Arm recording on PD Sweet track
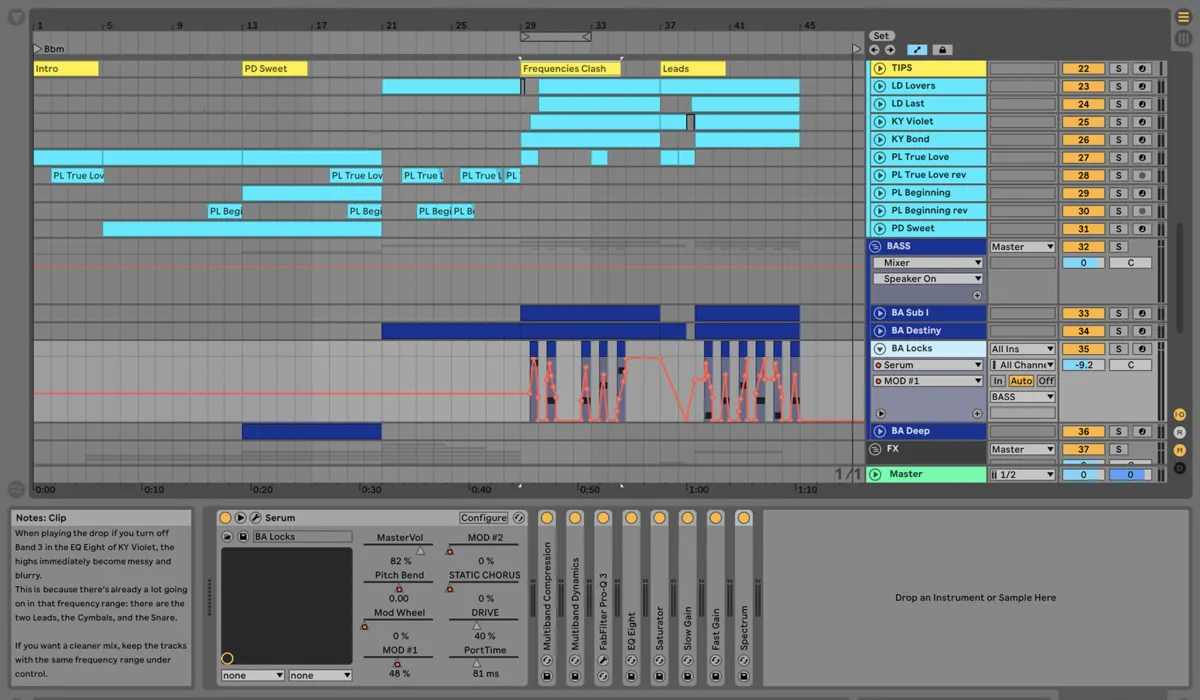Image resolution: width=1200 pixels, height=700 pixels. point(1142,229)
